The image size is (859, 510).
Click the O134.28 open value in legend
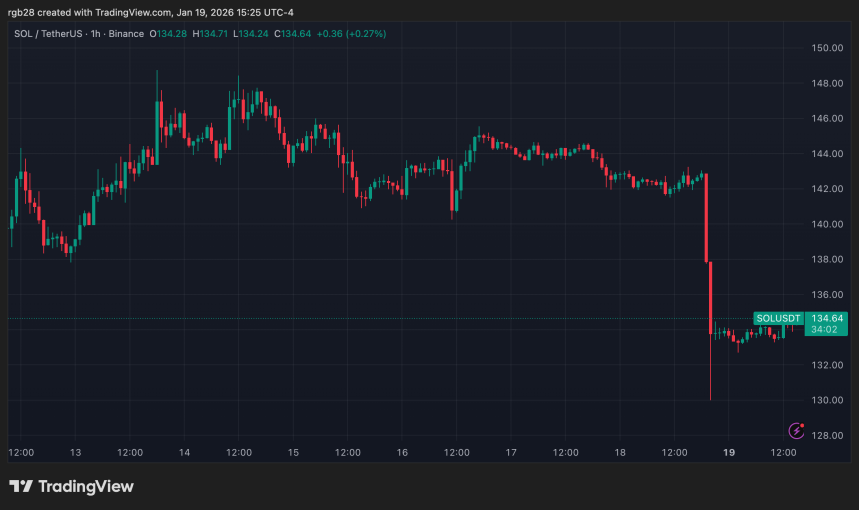[169, 34]
